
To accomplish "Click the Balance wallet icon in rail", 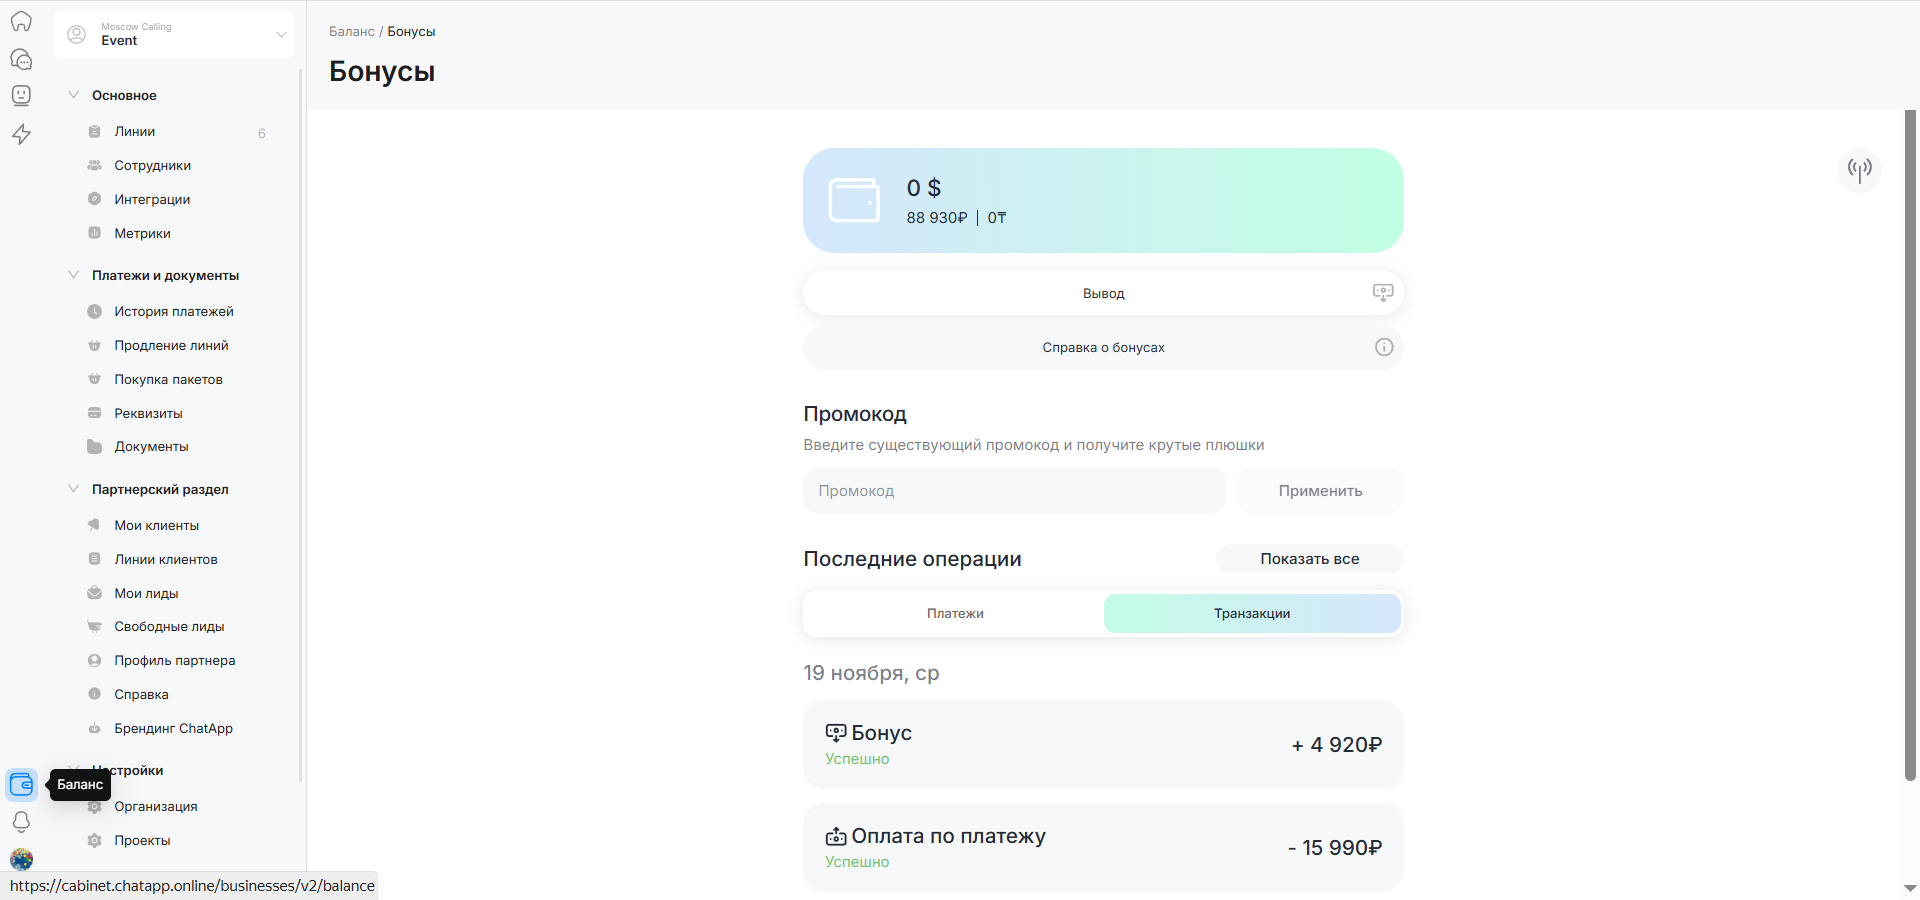I will point(21,785).
